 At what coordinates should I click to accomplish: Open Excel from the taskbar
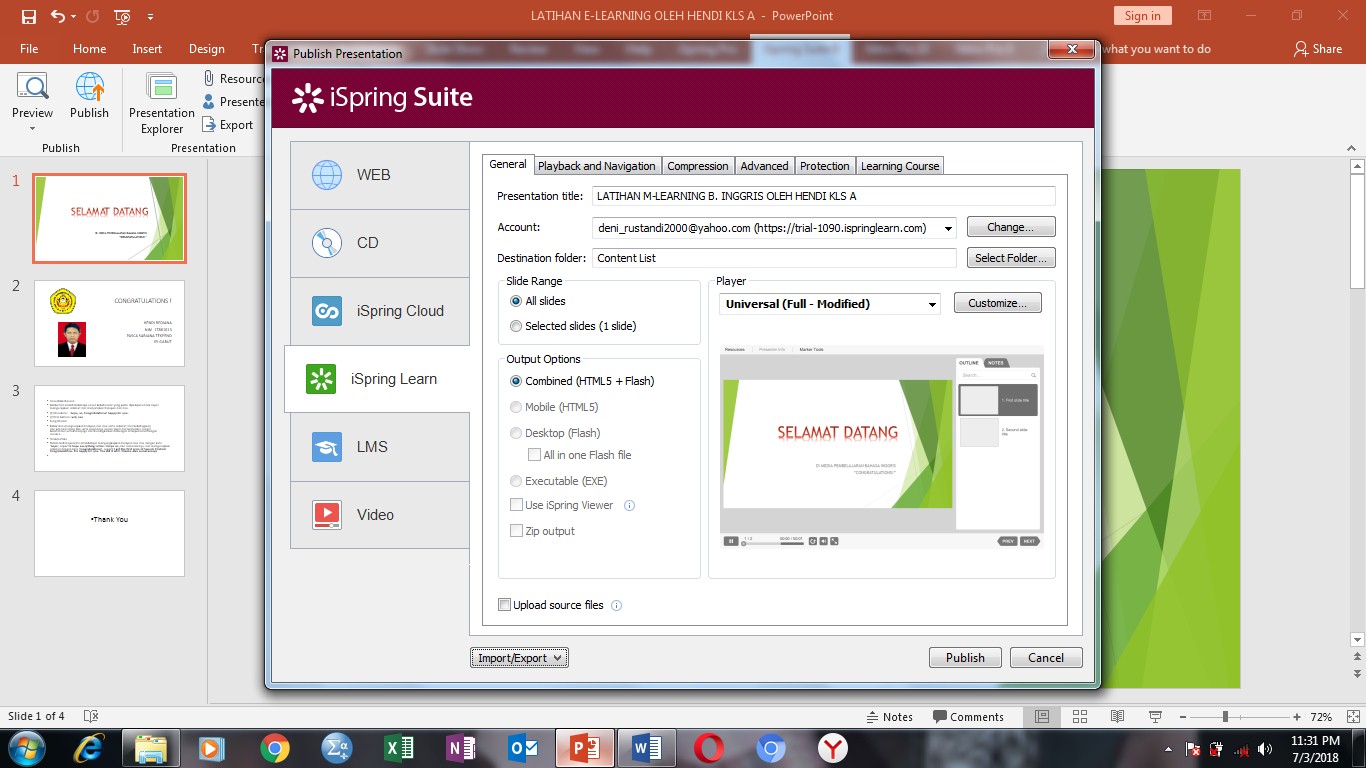click(399, 747)
